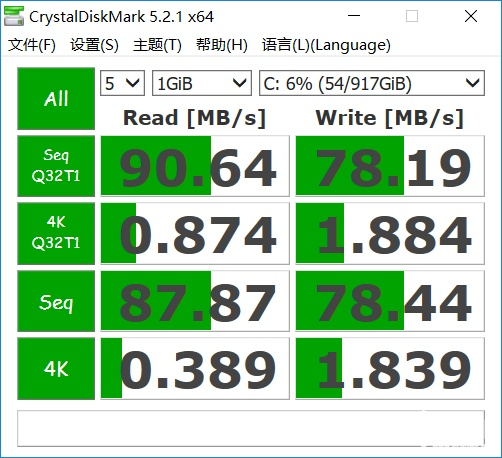Start the Seq benchmark test
Screen dimensions: 502x458
pyautogui.click(x=56, y=301)
